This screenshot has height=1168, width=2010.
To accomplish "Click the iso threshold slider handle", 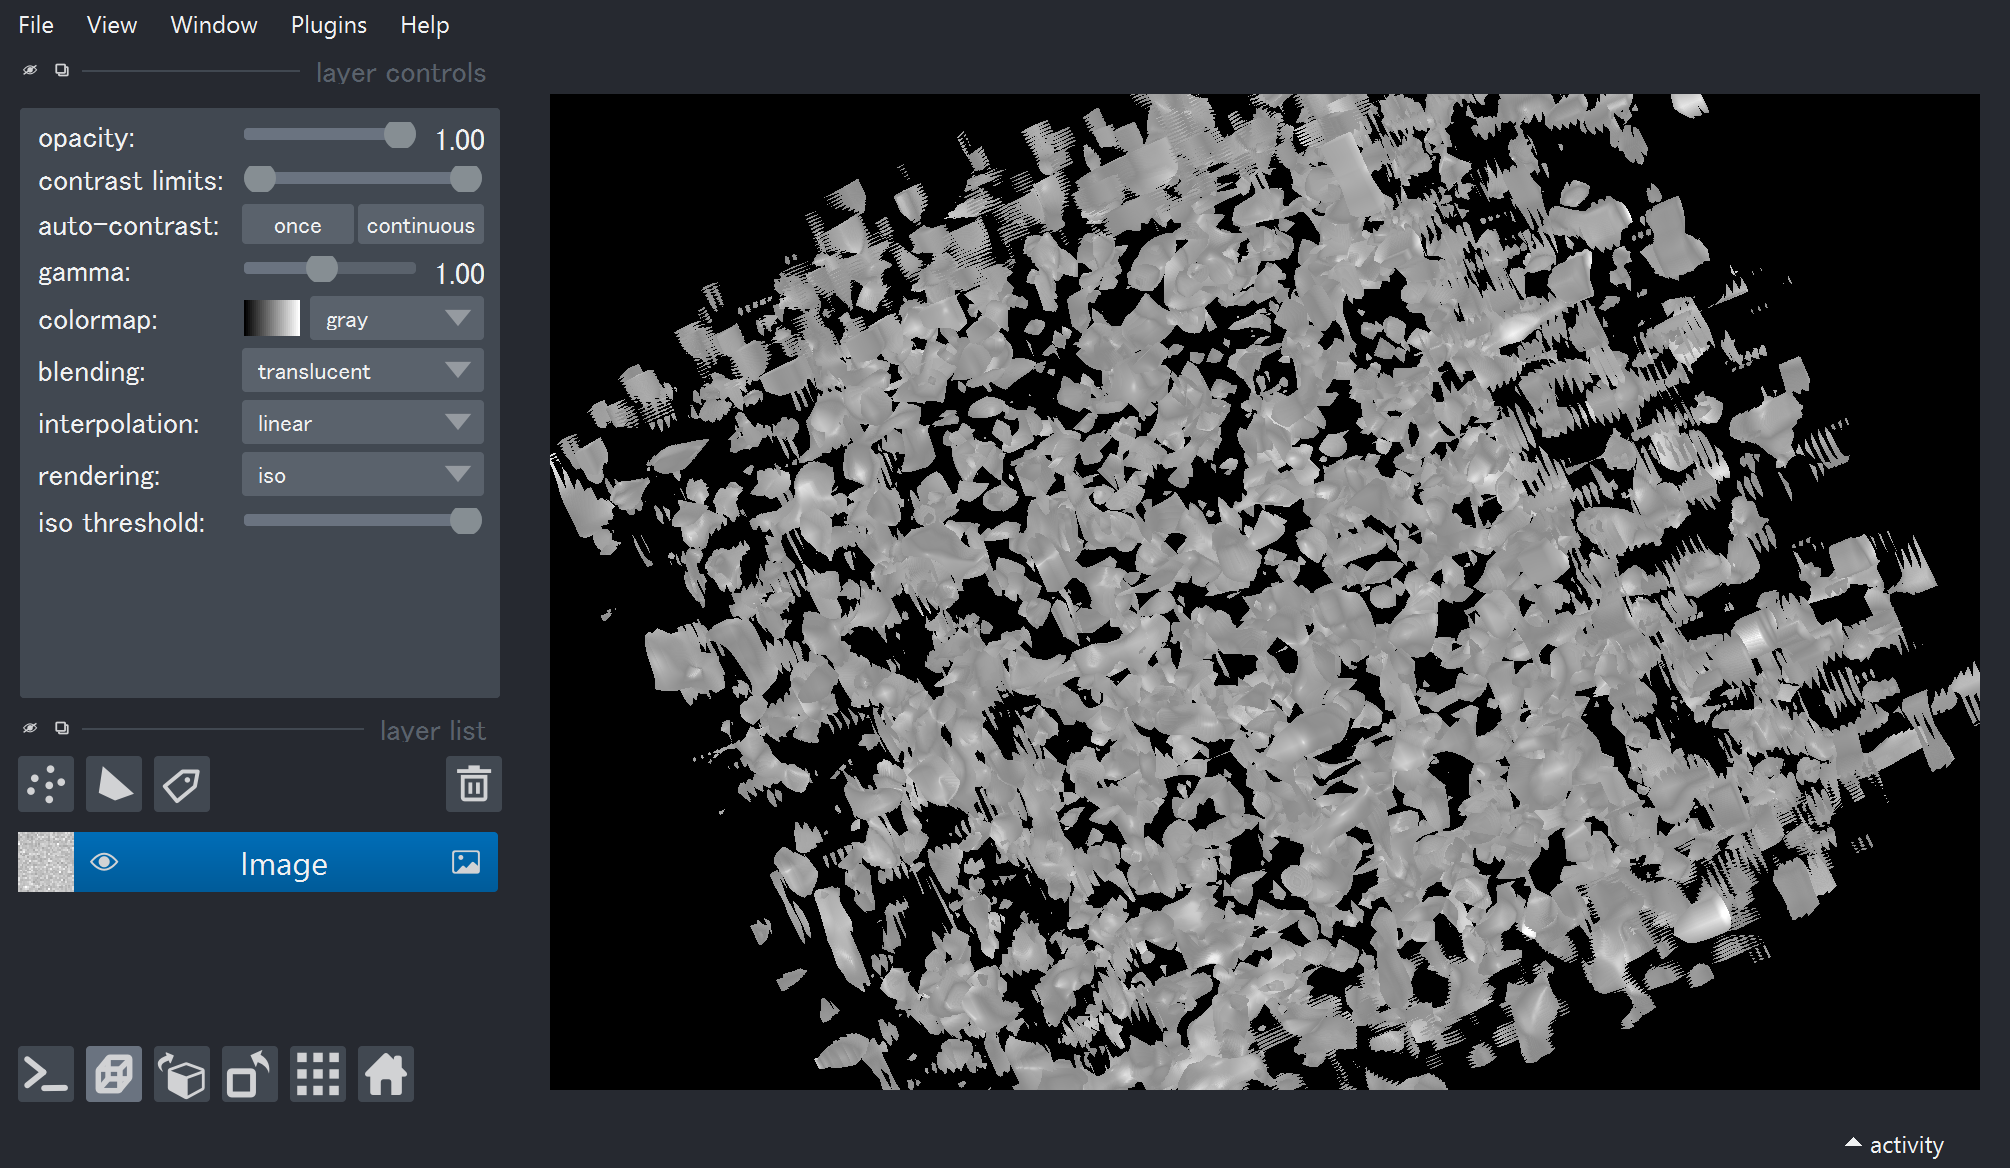I will 465,521.
